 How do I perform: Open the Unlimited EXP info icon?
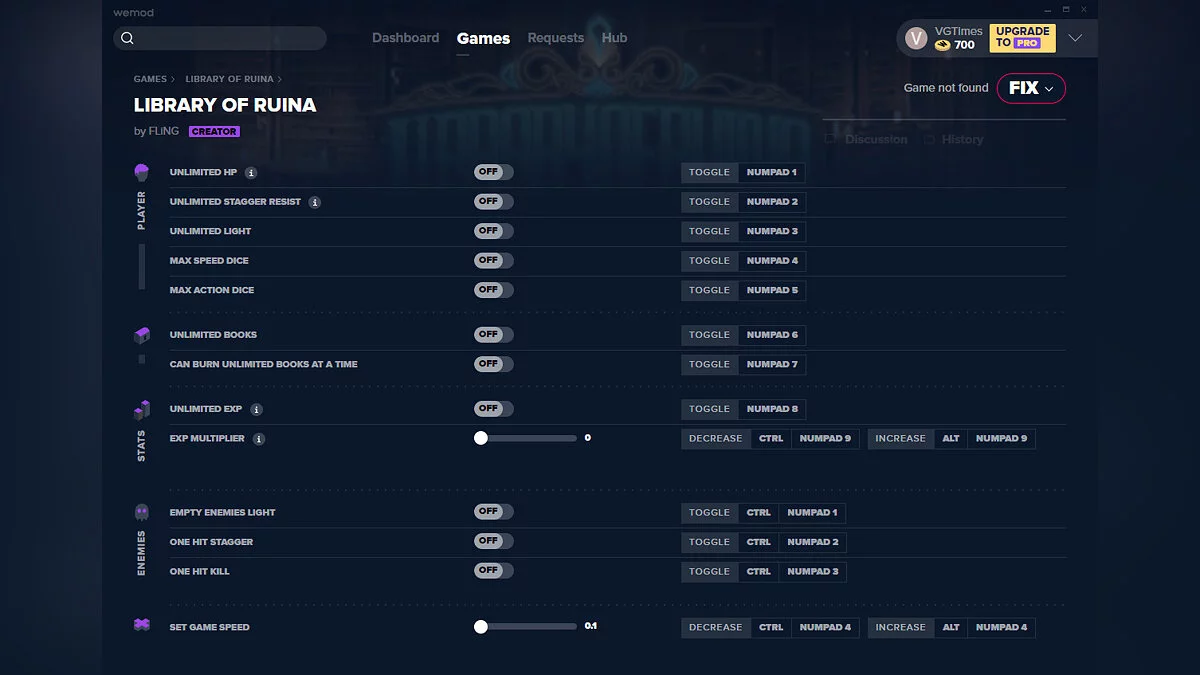257,409
